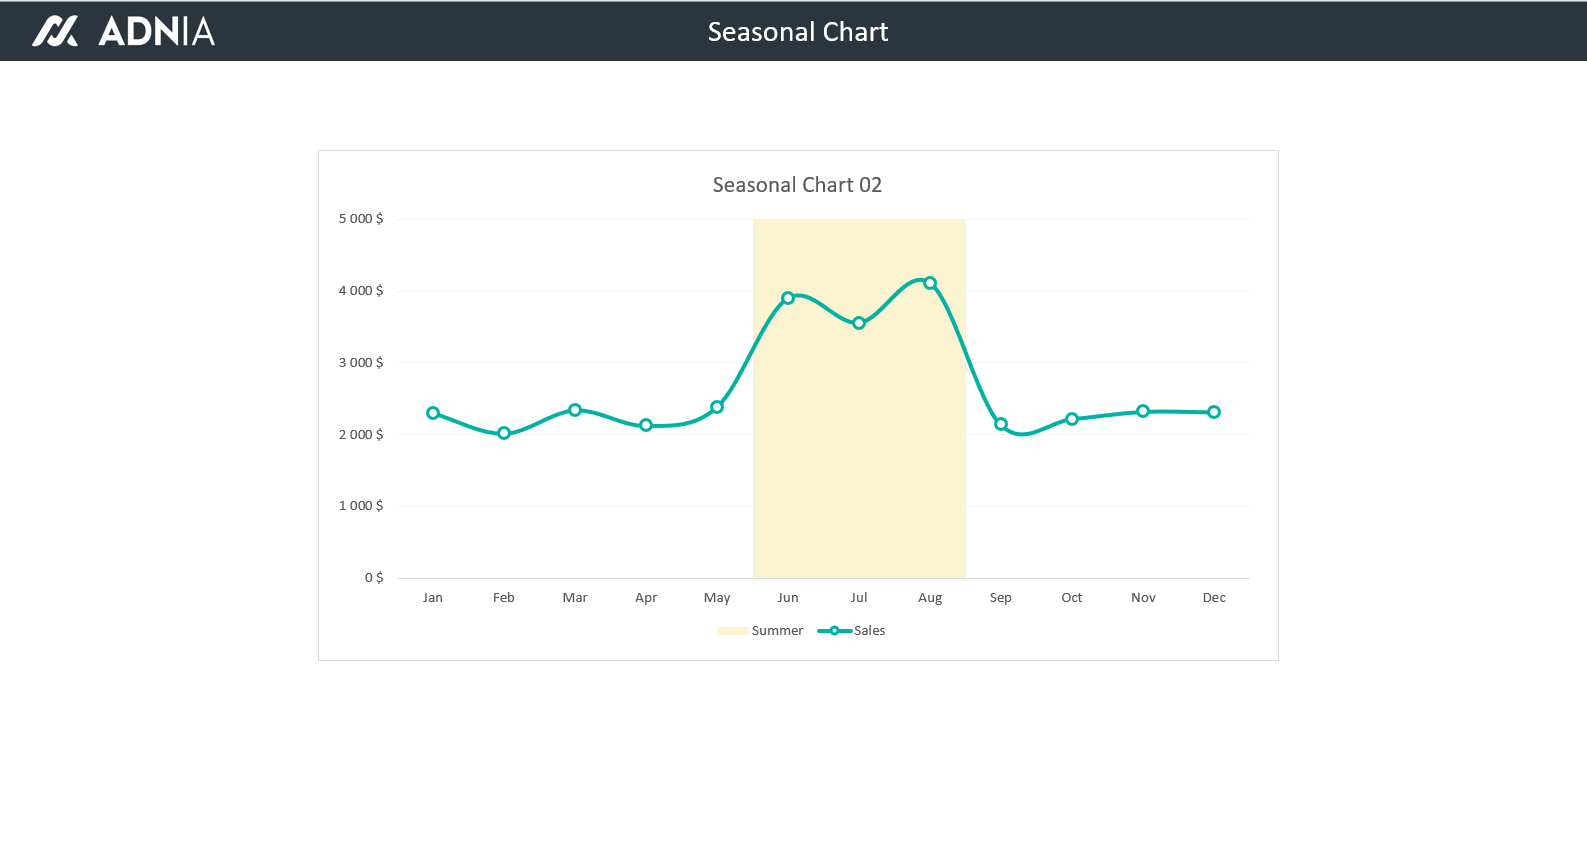
Task: Click the Jan data point marker
Action: coord(433,413)
